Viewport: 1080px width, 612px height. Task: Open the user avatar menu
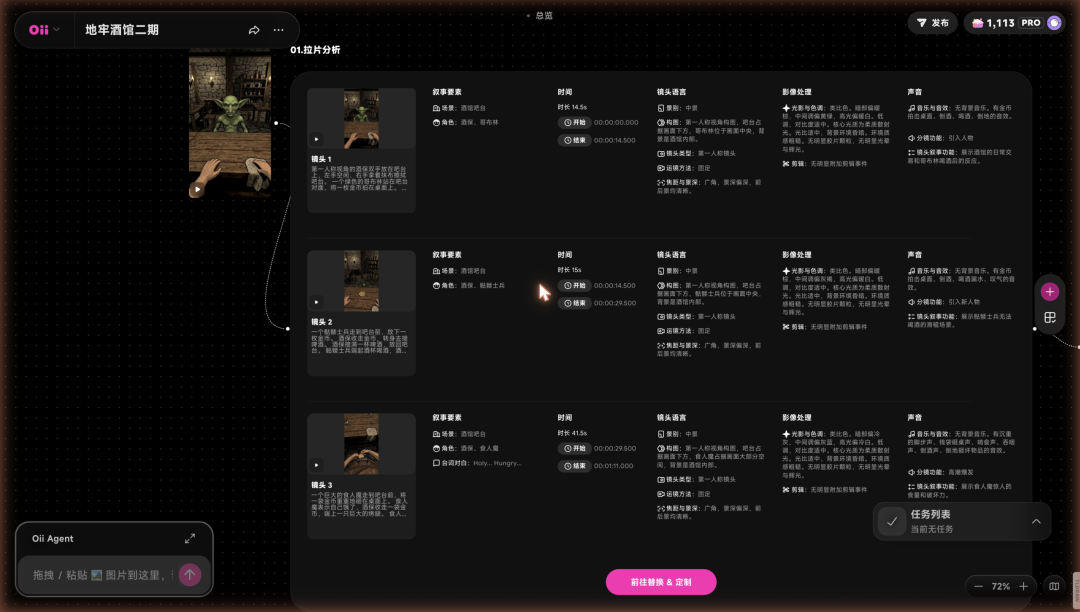tap(1054, 23)
